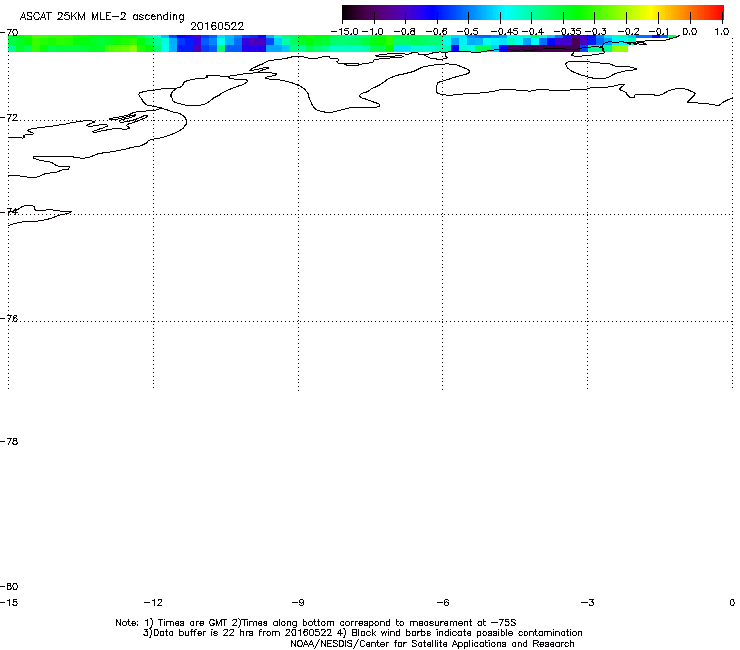The width and height of the screenshot is (740, 650).
Task: Click latitude label -74 on the left axis
Action: coord(9,211)
